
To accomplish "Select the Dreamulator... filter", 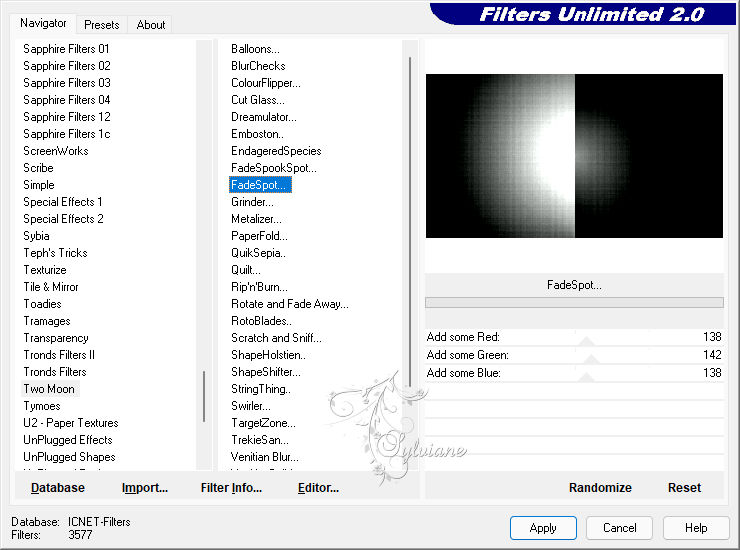I will [264, 117].
